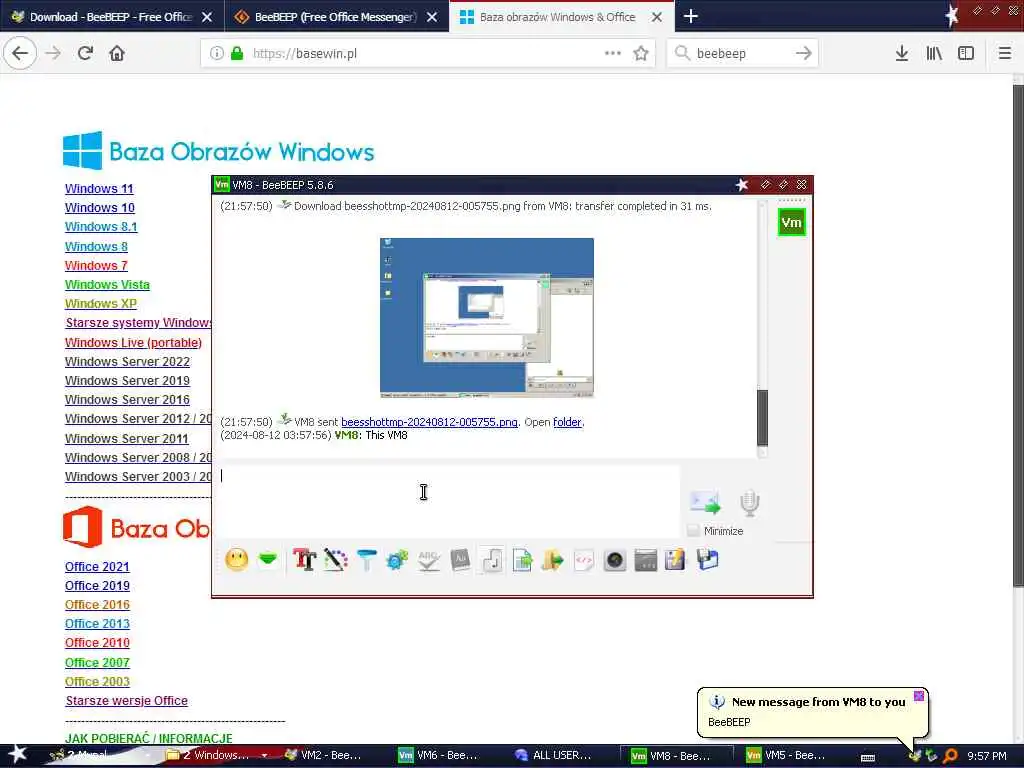Click the star pin icon in the VM8 title bar
Image resolution: width=1024 pixels, height=768 pixels.
click(x=742, y=185)
